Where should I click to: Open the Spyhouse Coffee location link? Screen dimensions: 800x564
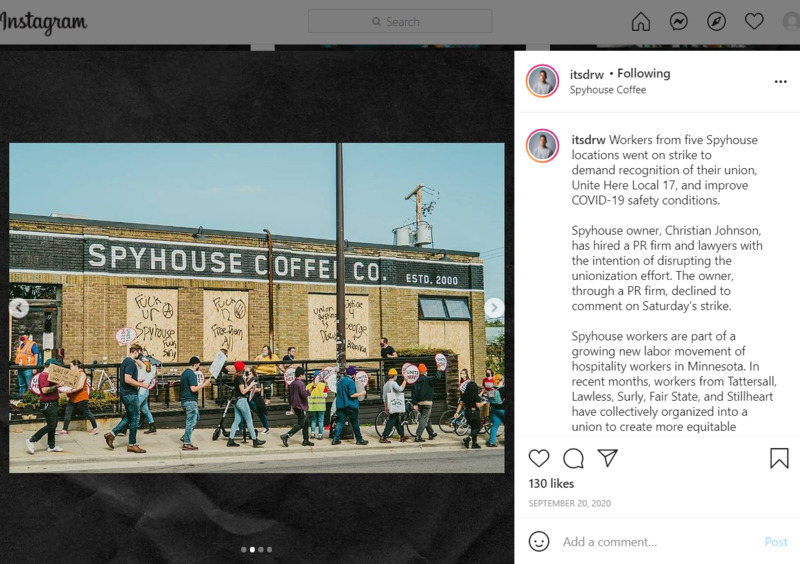(608, 90)
